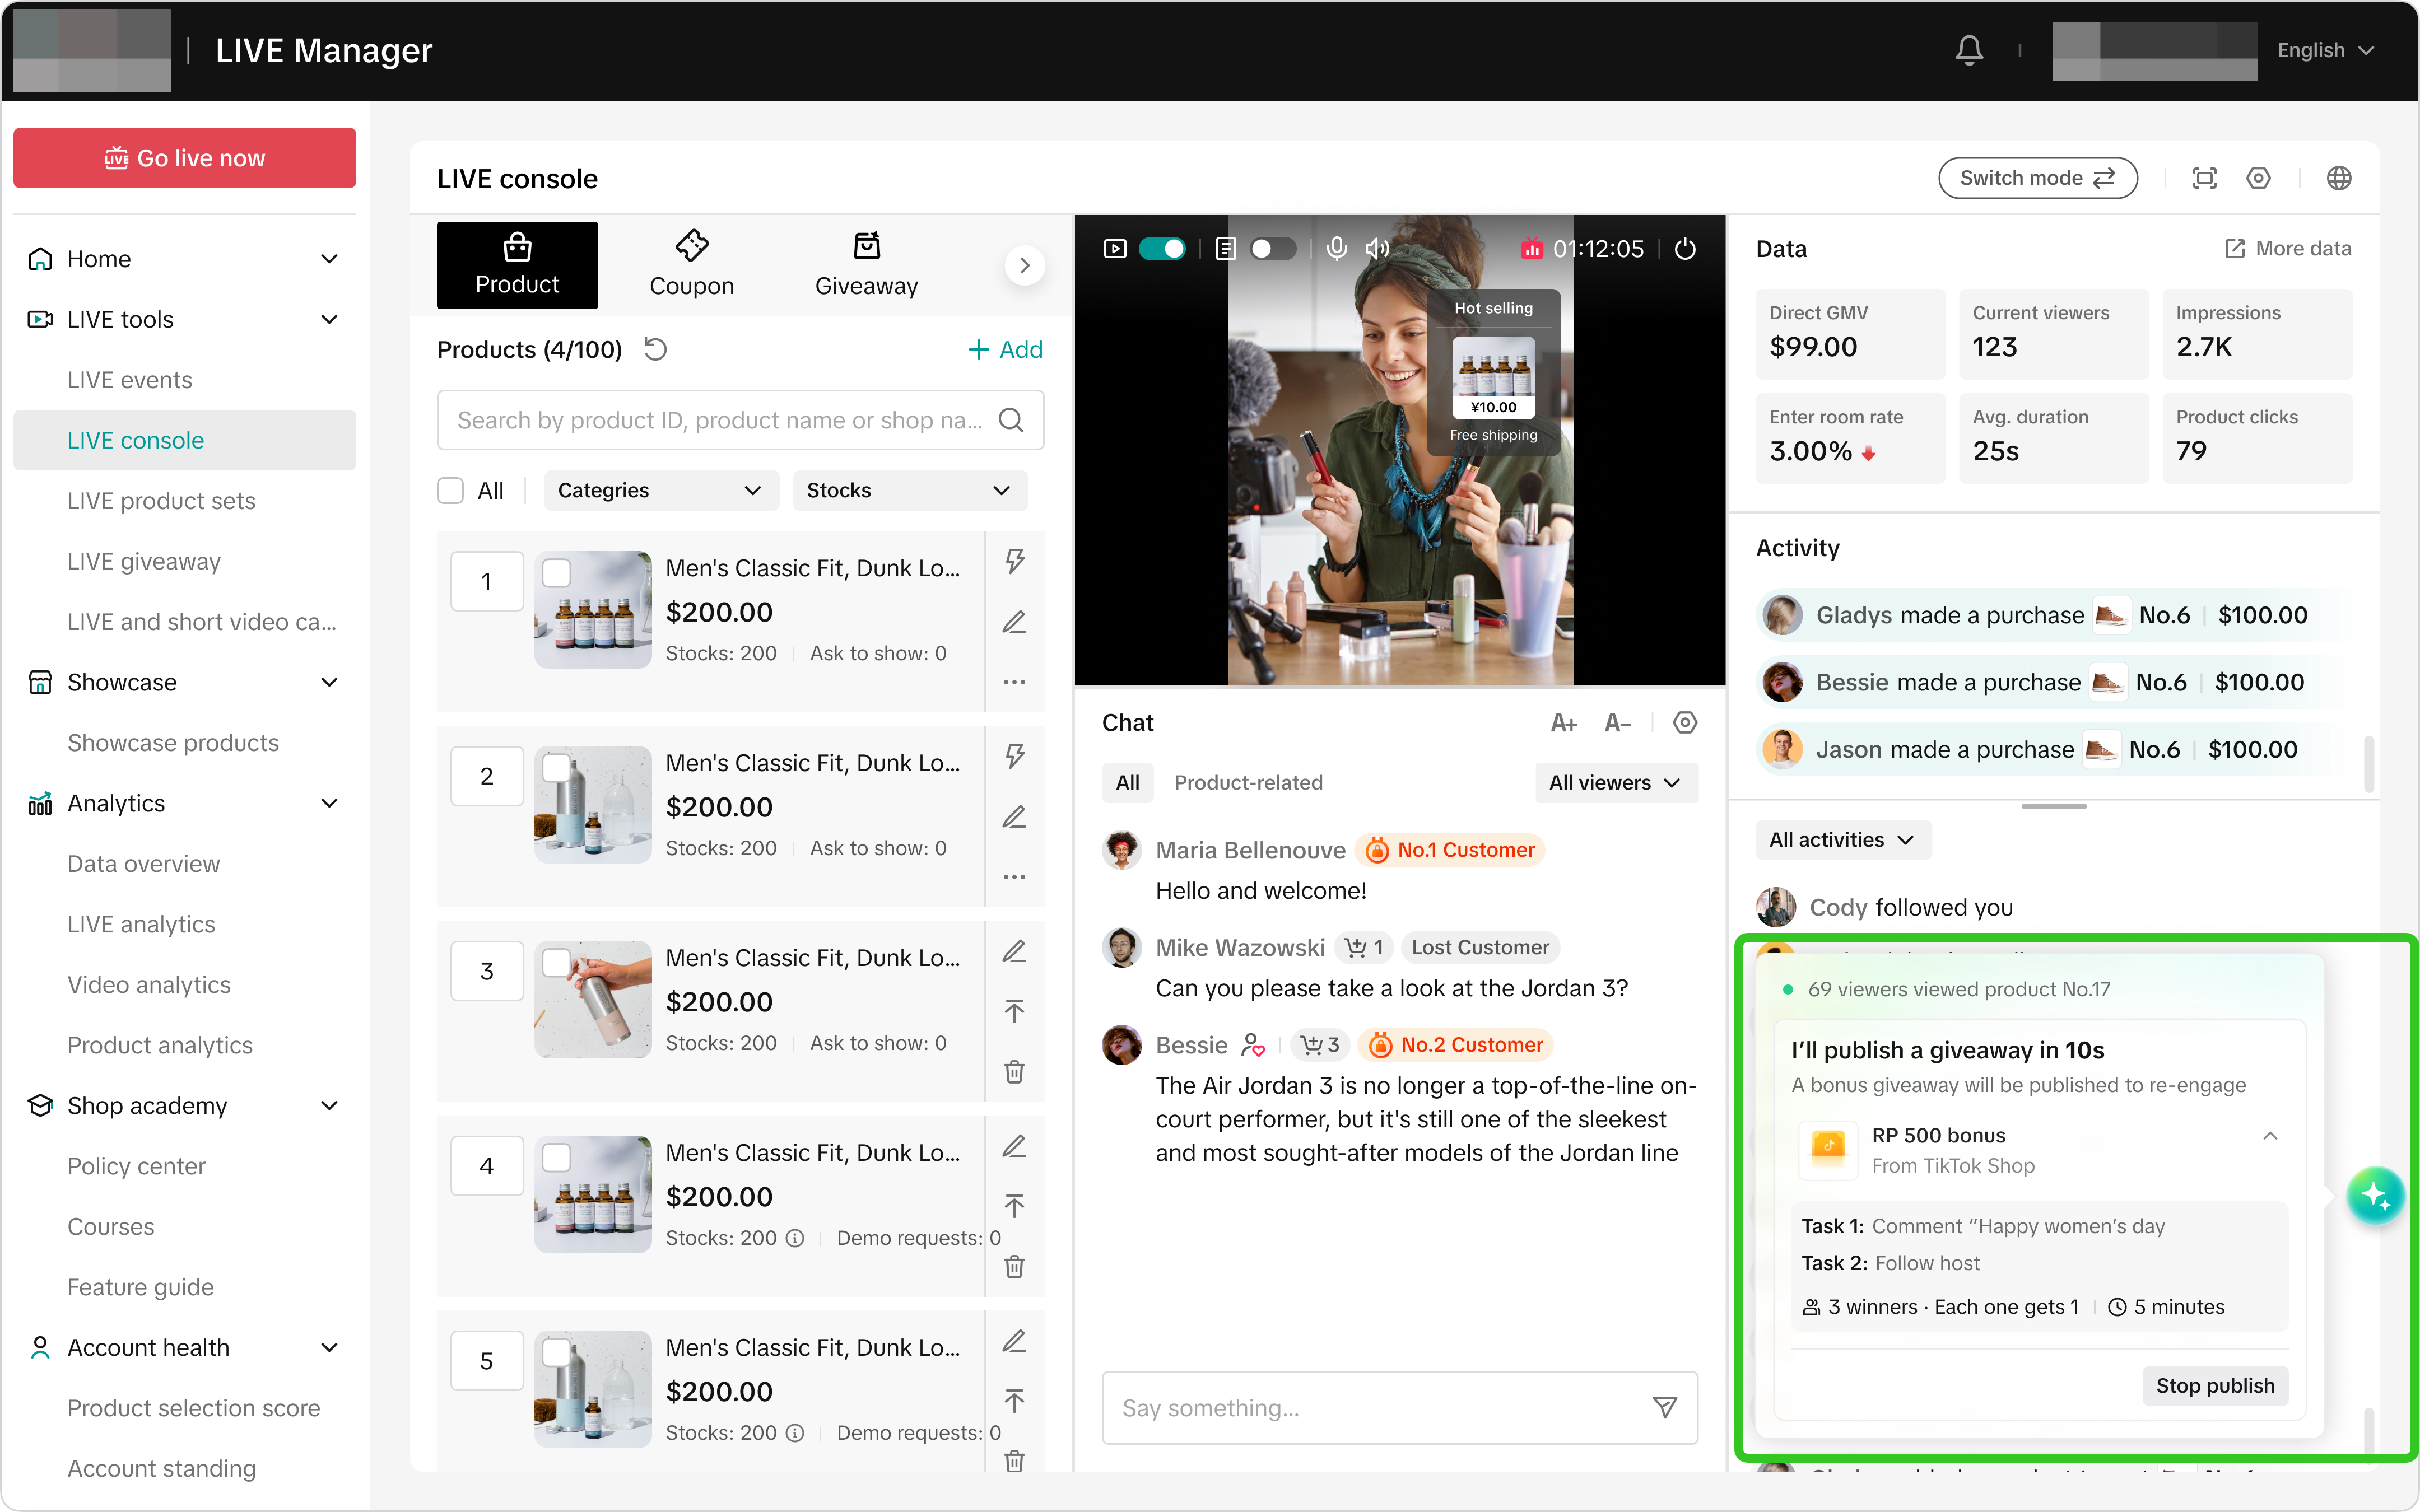Open the Categories dropdown
This screenshot has width=2420, height=1512.
coord(660,490)
